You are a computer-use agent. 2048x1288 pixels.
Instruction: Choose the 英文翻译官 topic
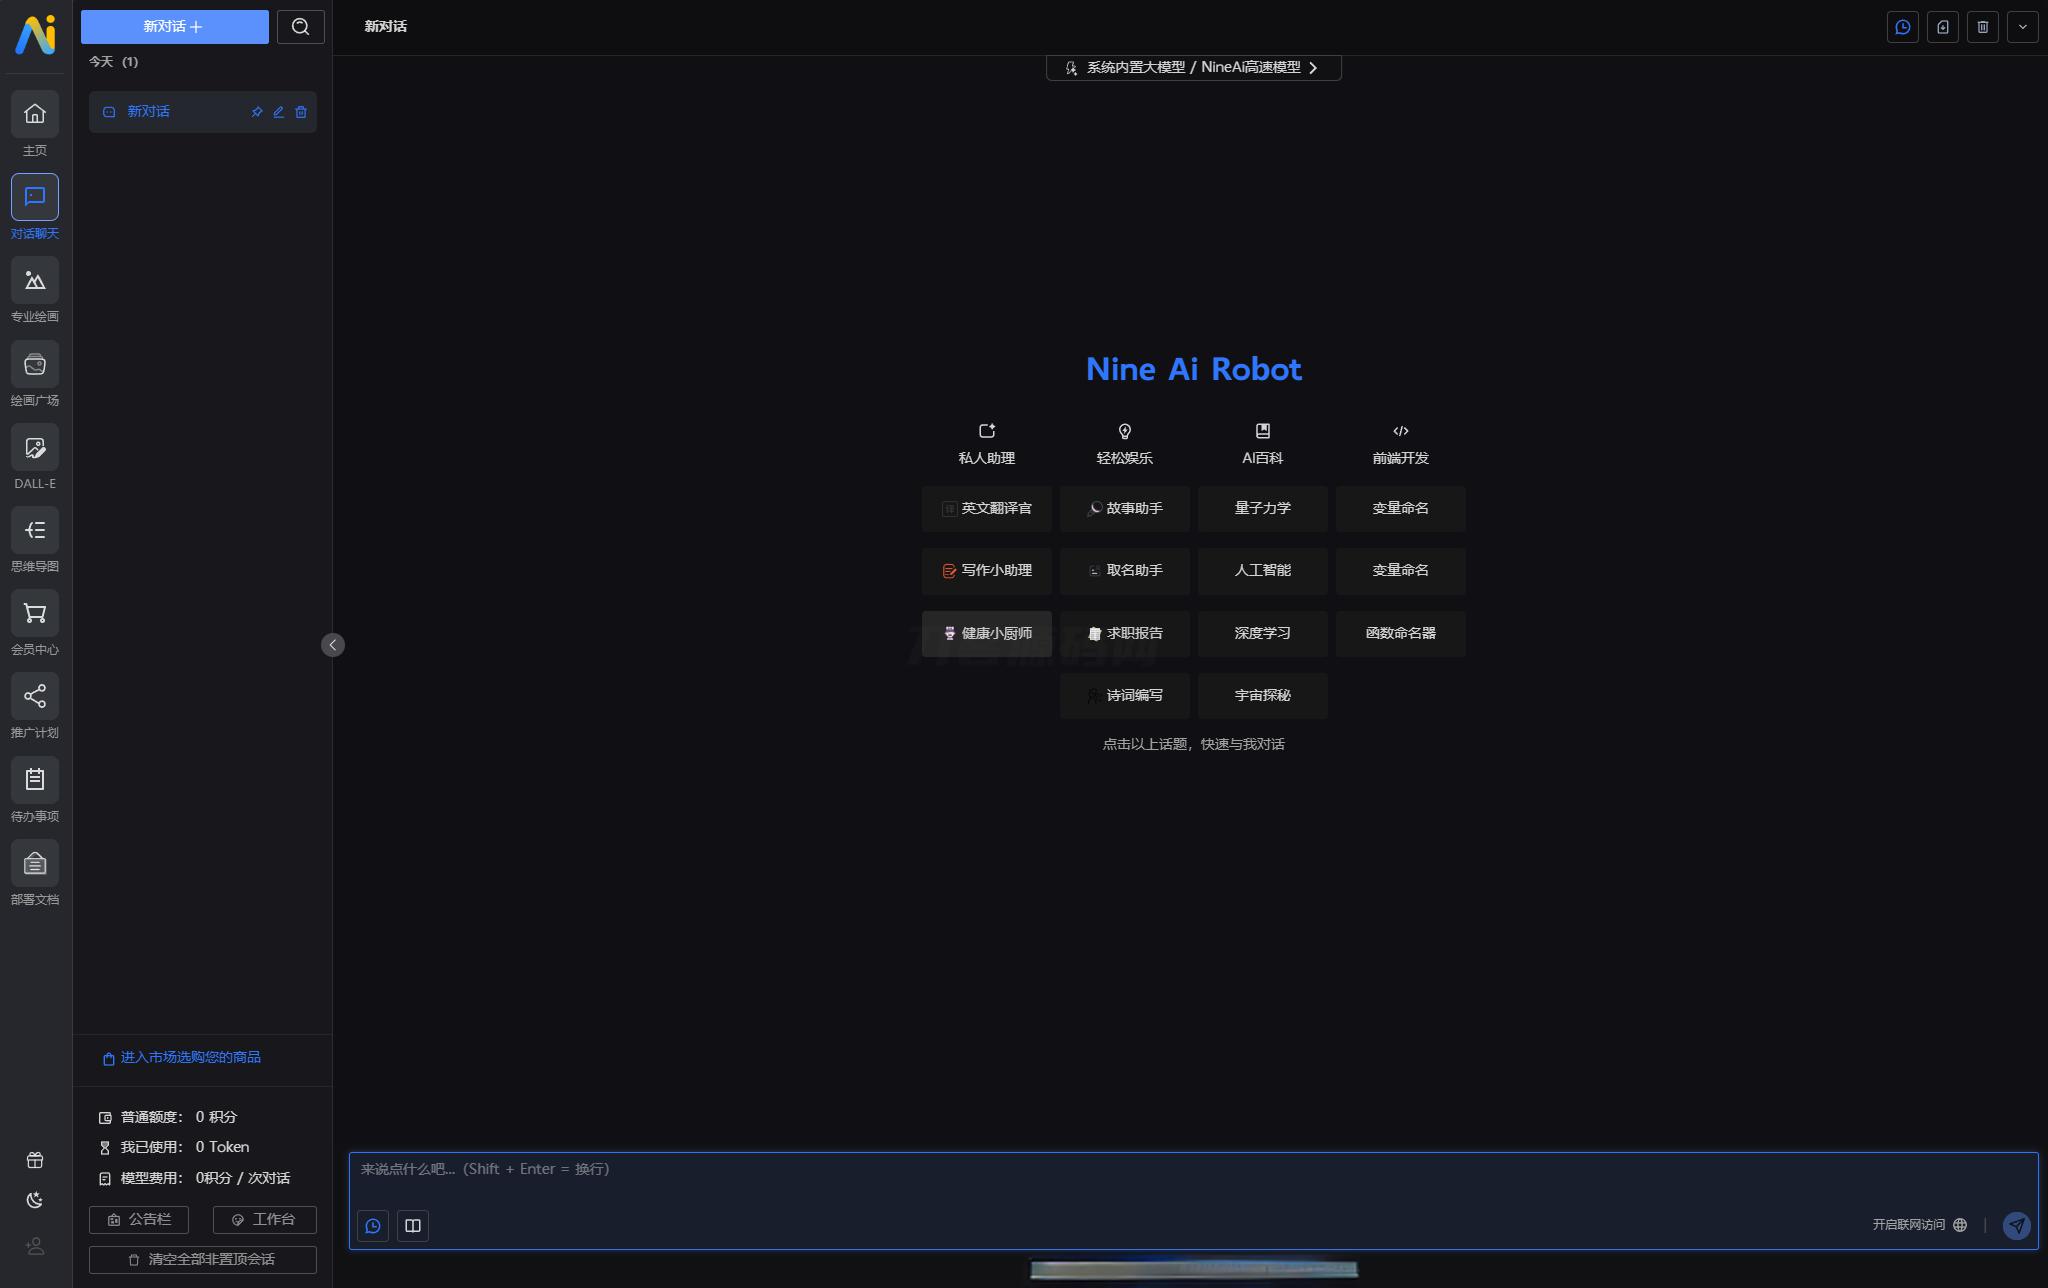click(x=987, y=509)
